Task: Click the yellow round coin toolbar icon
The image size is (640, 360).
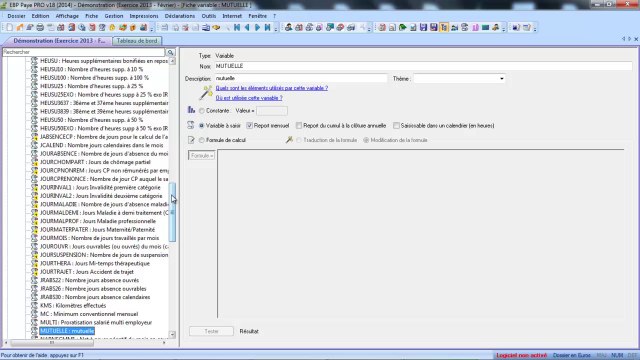Action: pos(112,28)
